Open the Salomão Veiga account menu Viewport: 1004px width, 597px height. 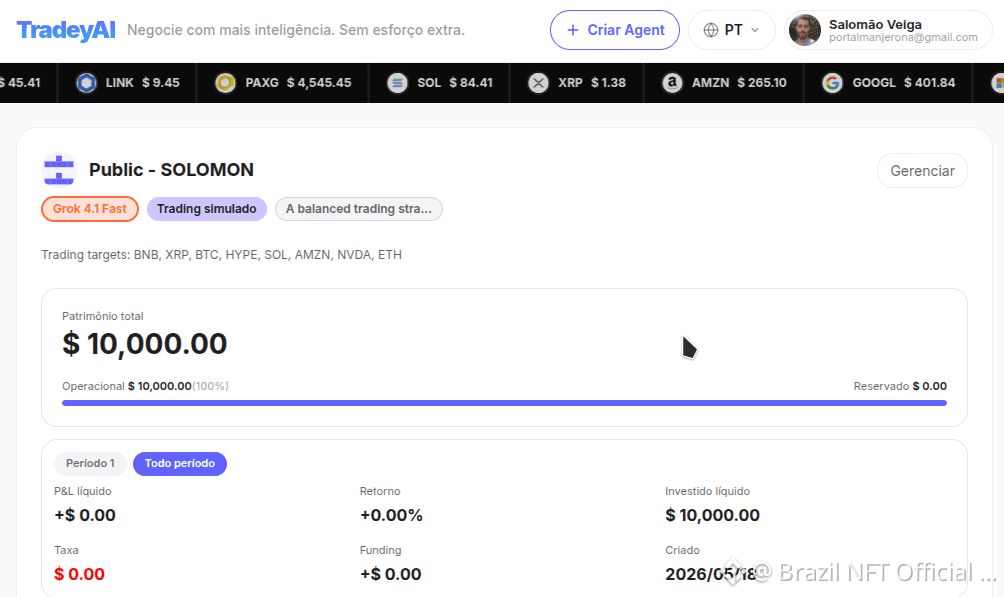888,30
